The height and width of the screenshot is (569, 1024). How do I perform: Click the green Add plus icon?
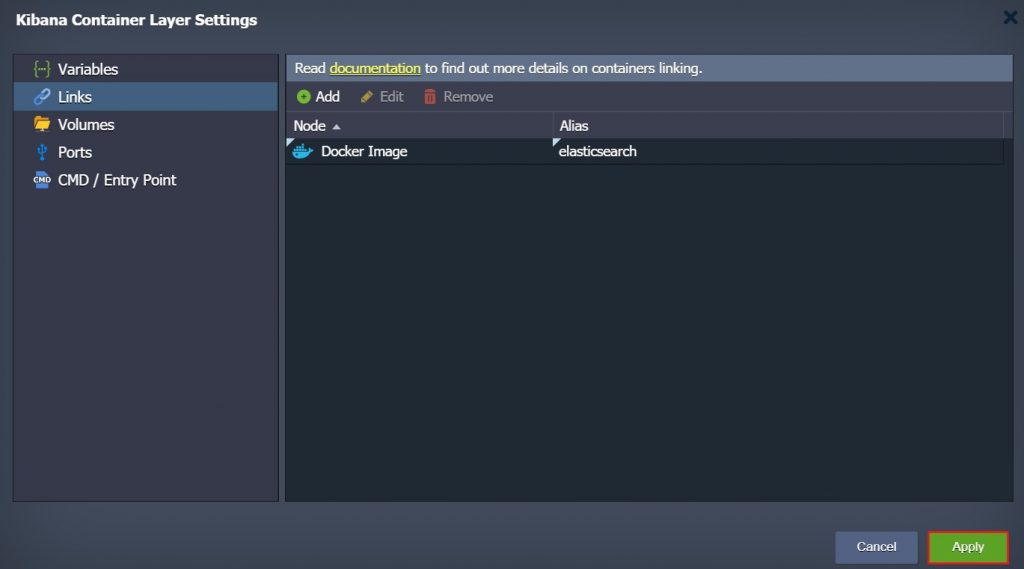point(303,97)
